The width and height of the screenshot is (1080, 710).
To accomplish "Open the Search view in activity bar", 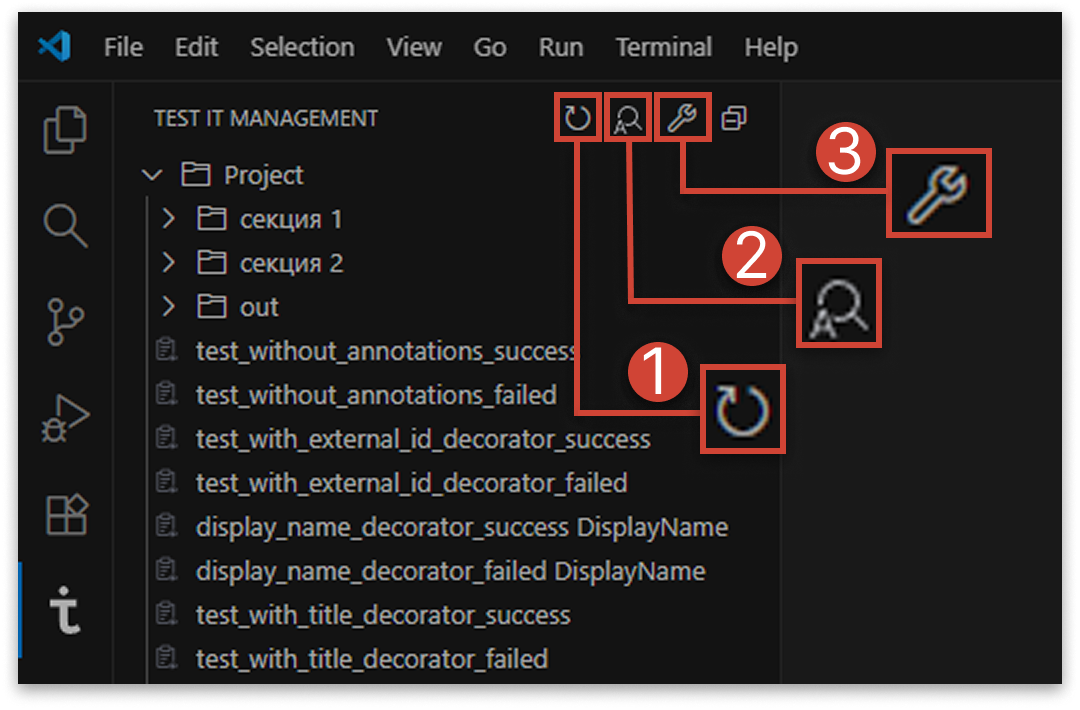I will (63, 227).
